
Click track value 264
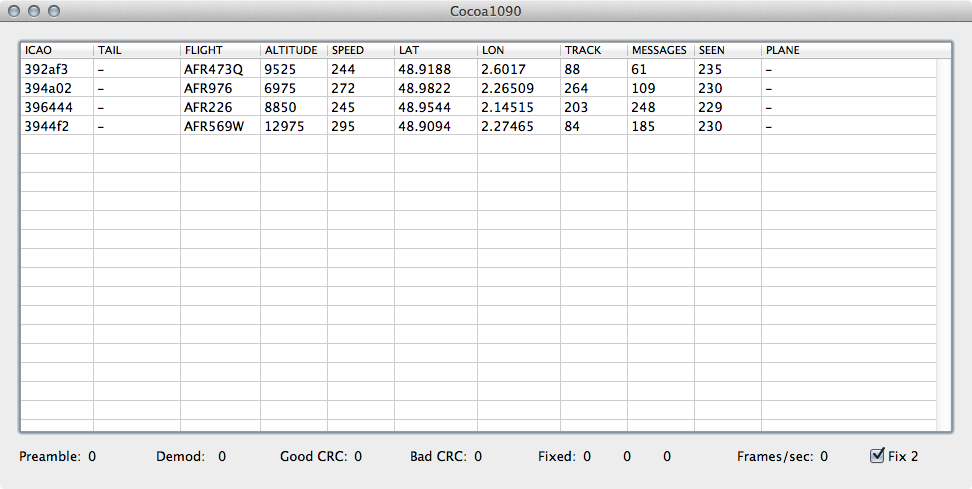(x=577, y=89)
